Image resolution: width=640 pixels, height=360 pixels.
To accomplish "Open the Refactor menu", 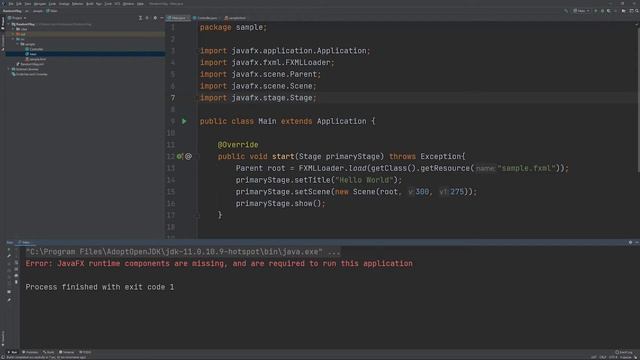I will point(78,4).
